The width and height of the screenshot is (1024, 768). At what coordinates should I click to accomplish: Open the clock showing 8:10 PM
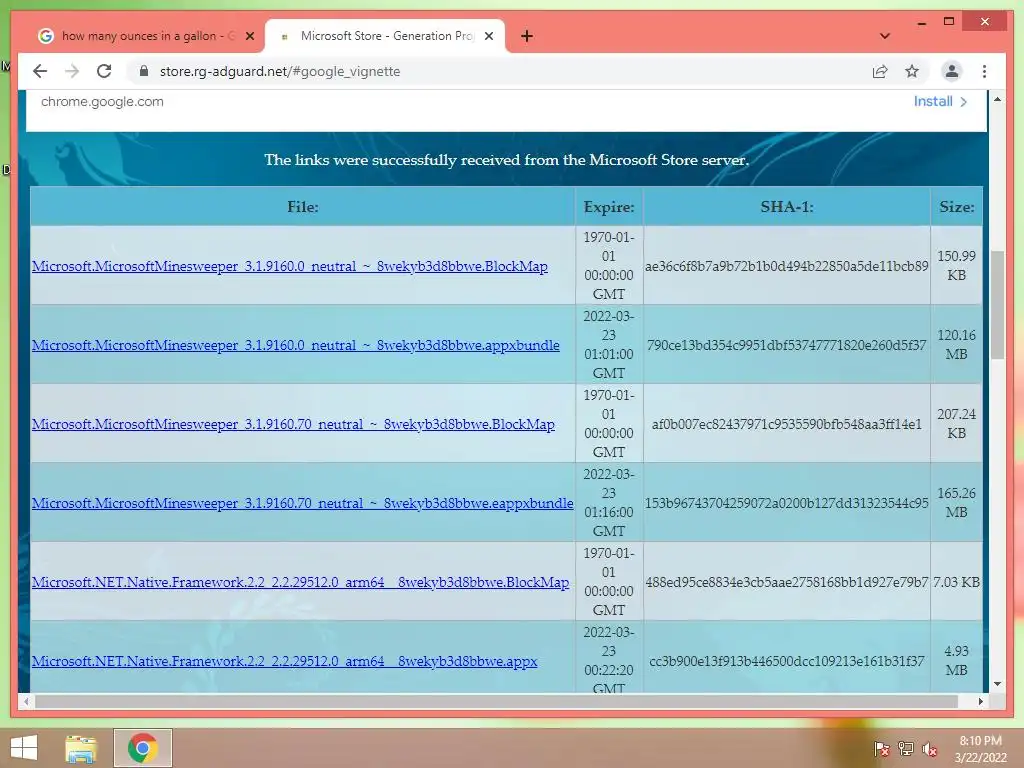coord(980,749)
